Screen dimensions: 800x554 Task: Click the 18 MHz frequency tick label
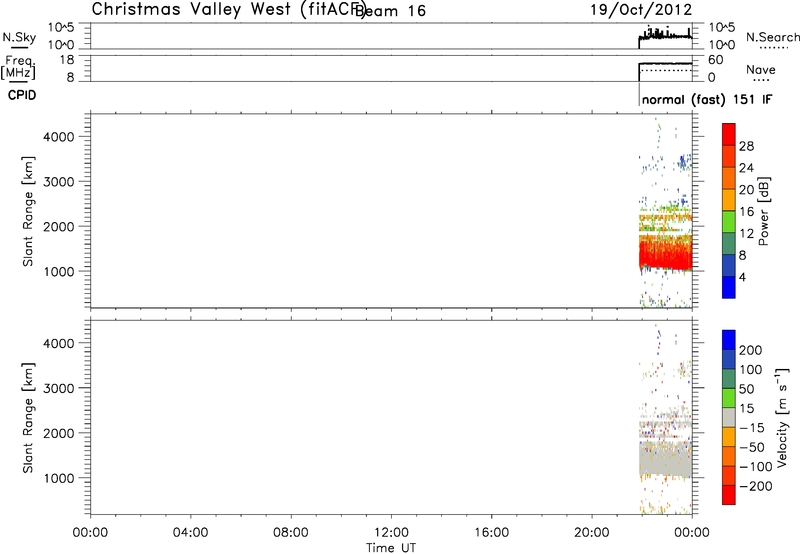pos(67,60)
